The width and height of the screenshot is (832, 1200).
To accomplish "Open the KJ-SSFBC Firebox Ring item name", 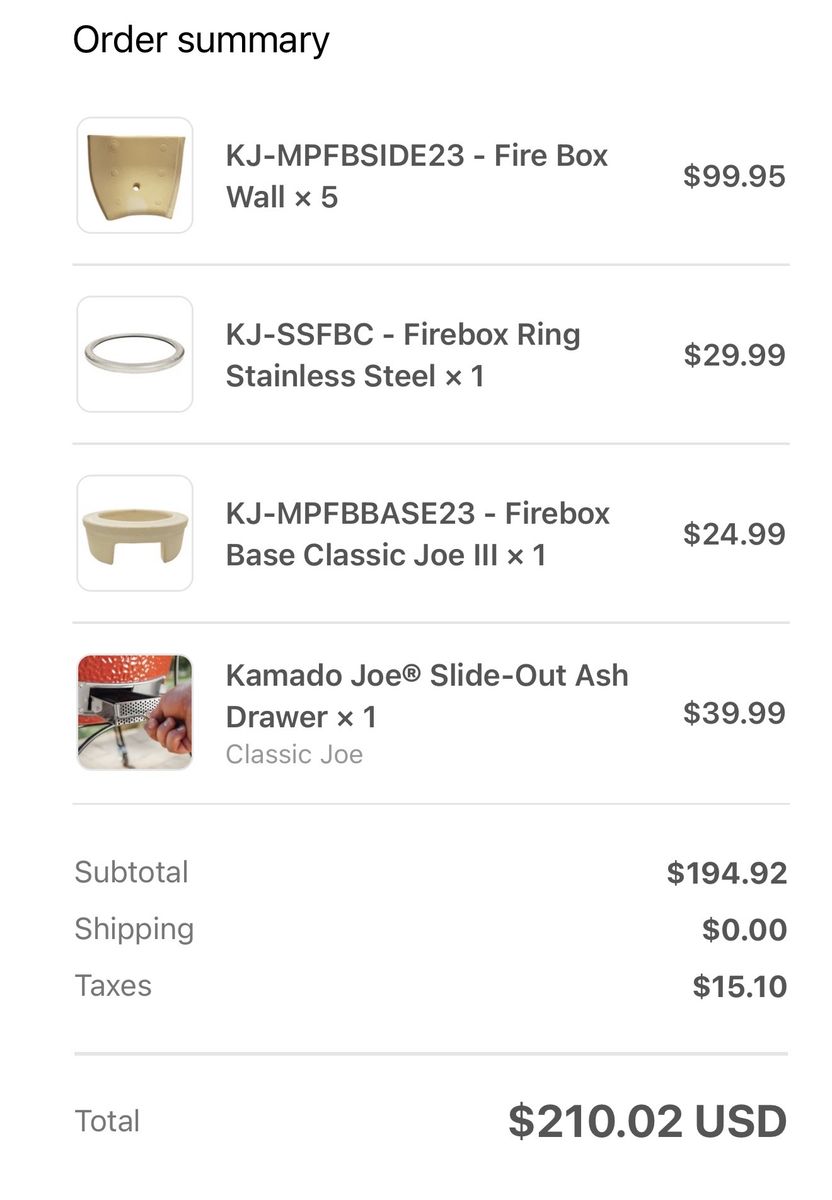I will (403, 355).
